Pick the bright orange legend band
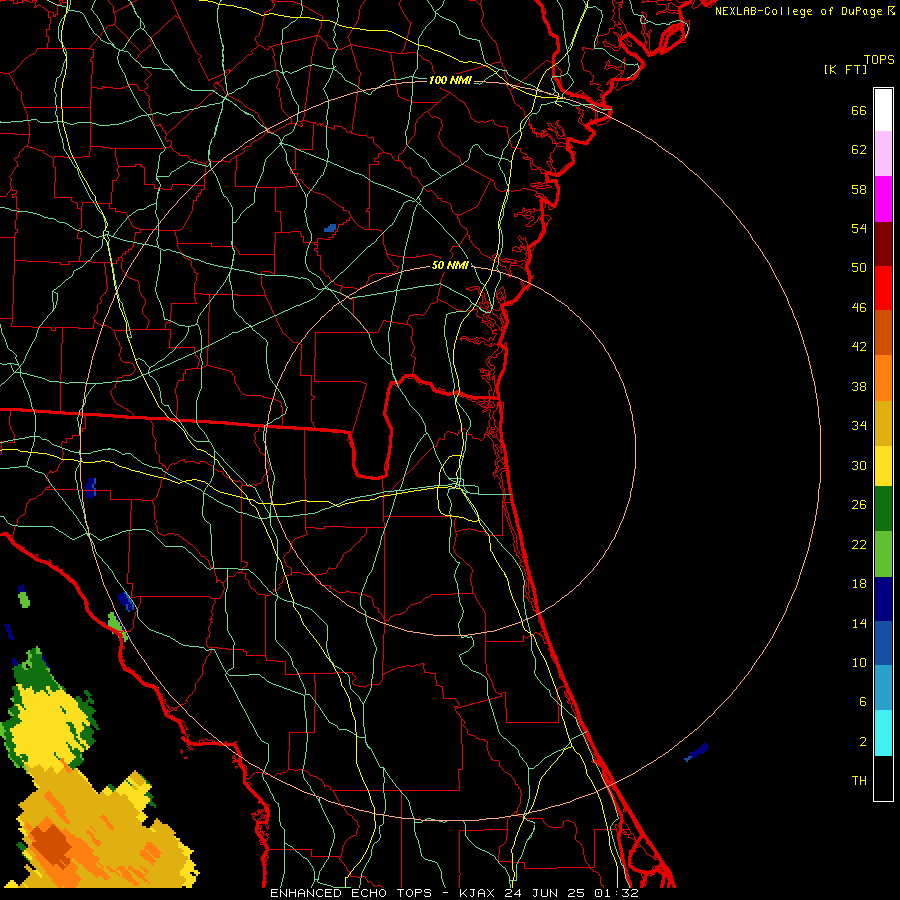900x900 pixels. tap(883, 378)
